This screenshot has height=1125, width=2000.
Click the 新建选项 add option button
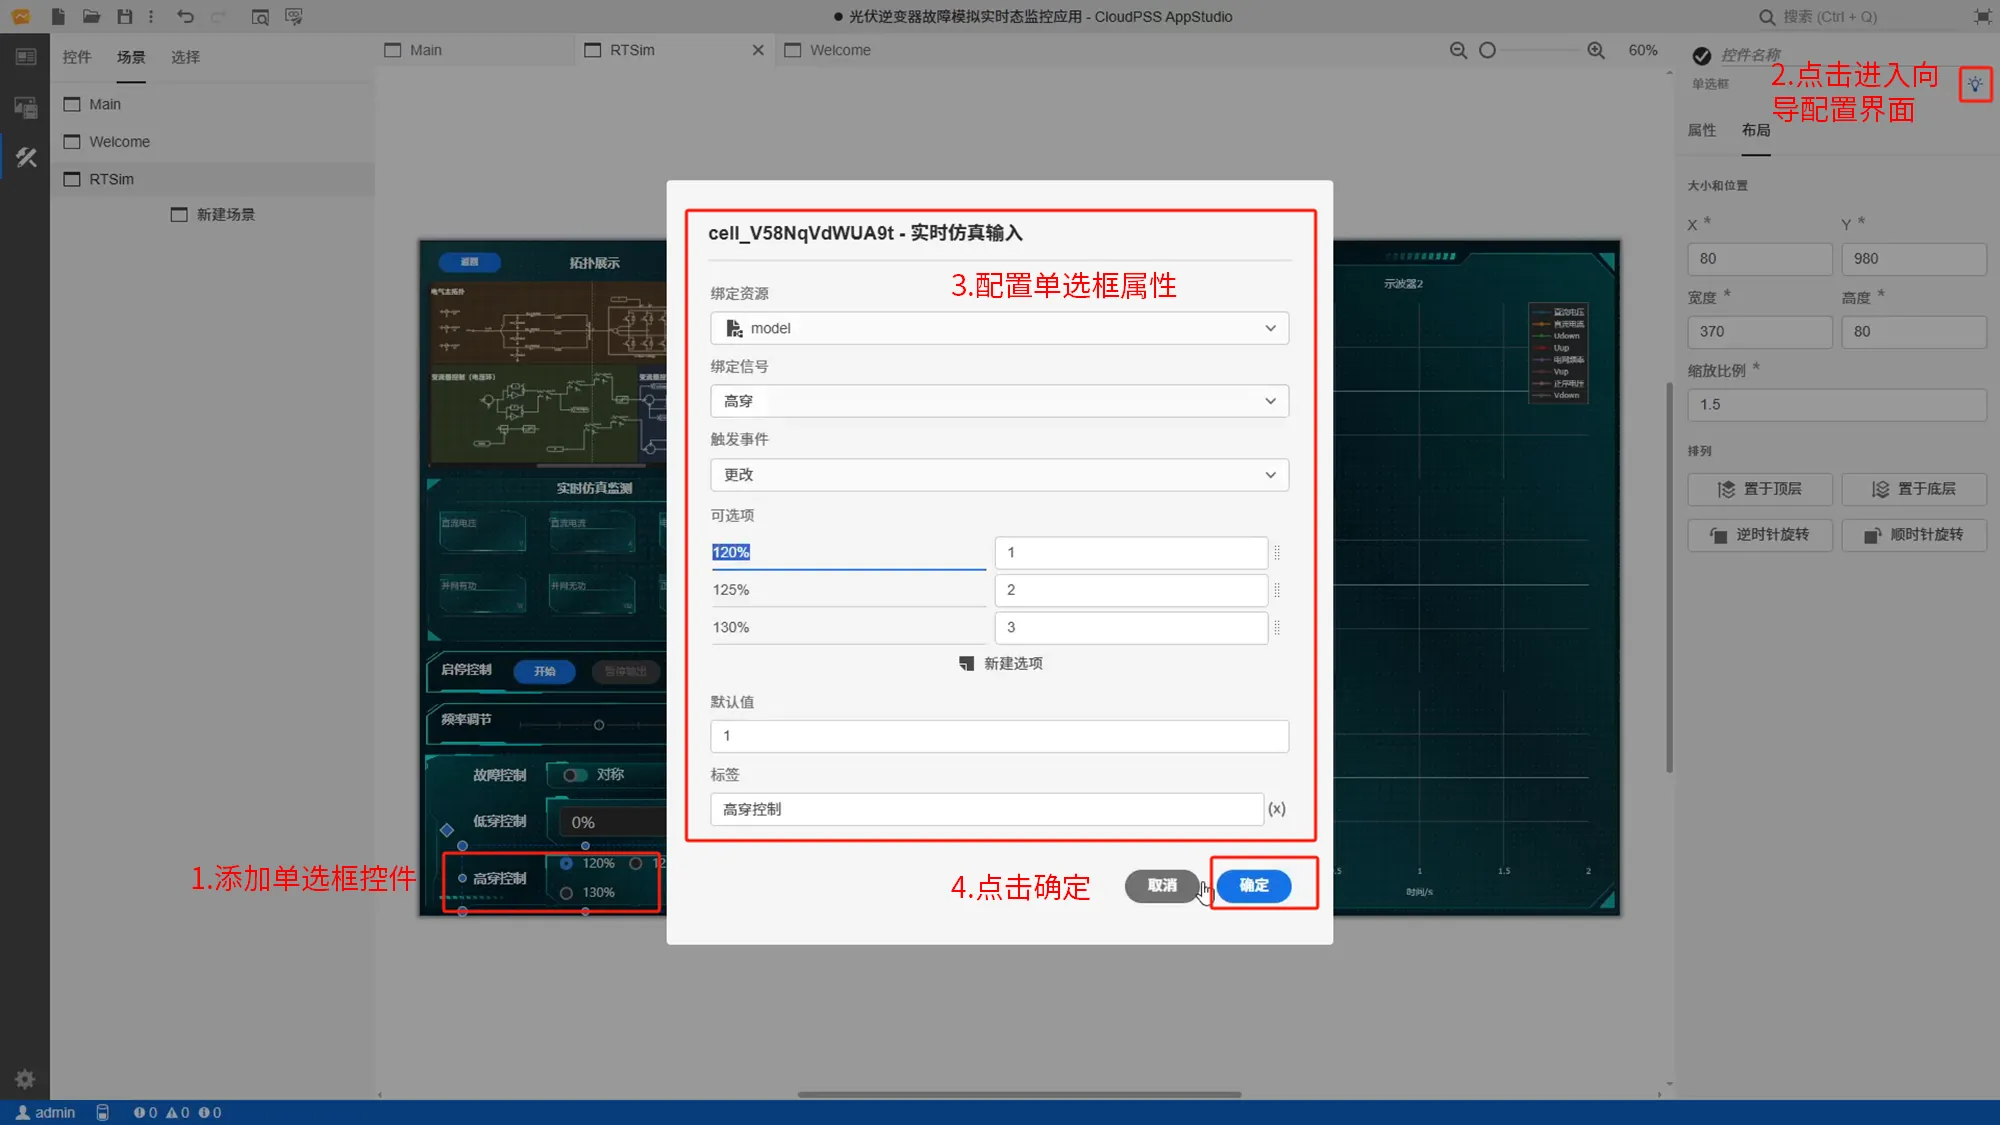(1000, 663)
